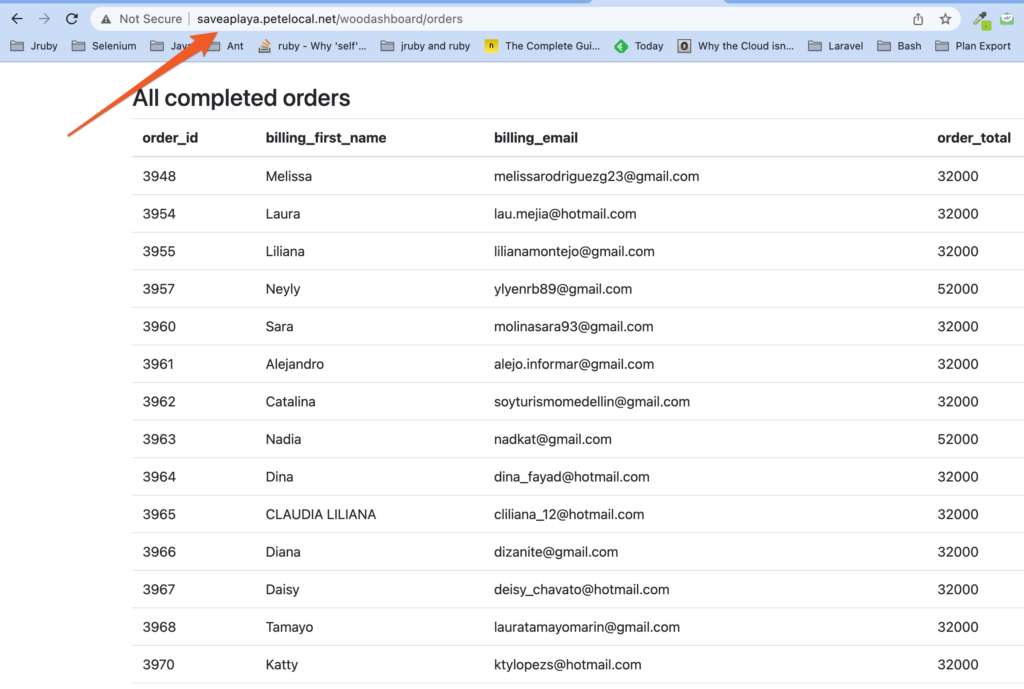Open the Bash bookmarks folder
Screen dimensions: 1024x689
[x=899, y=46]
